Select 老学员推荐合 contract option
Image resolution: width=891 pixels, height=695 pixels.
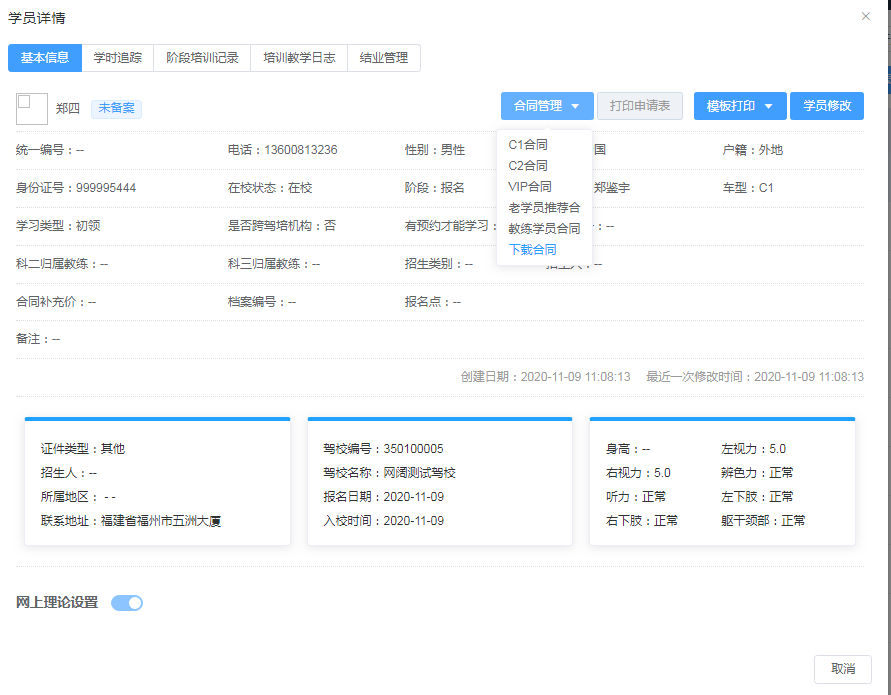point(543,207)
